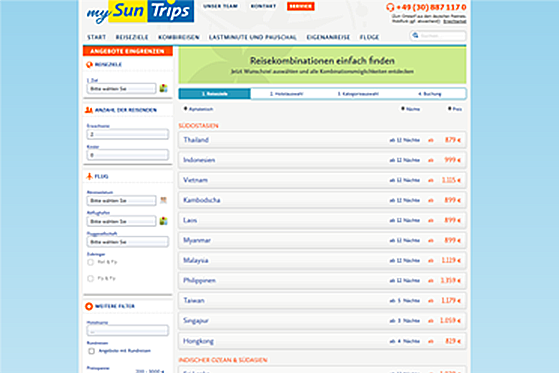Open the Fluggesellschaft airline dropdown
Image resolution: width=559 pixels, height=373 pixels.
coord(128,242)
